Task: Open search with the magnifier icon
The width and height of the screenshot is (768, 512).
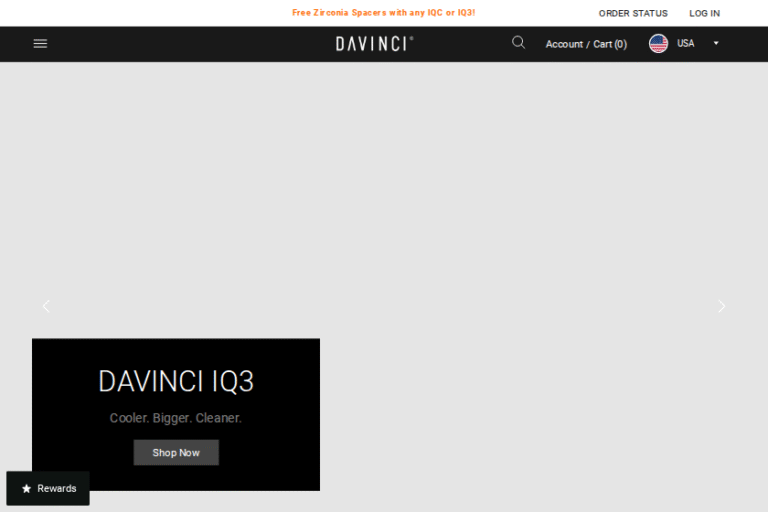Action: [518, 43]
